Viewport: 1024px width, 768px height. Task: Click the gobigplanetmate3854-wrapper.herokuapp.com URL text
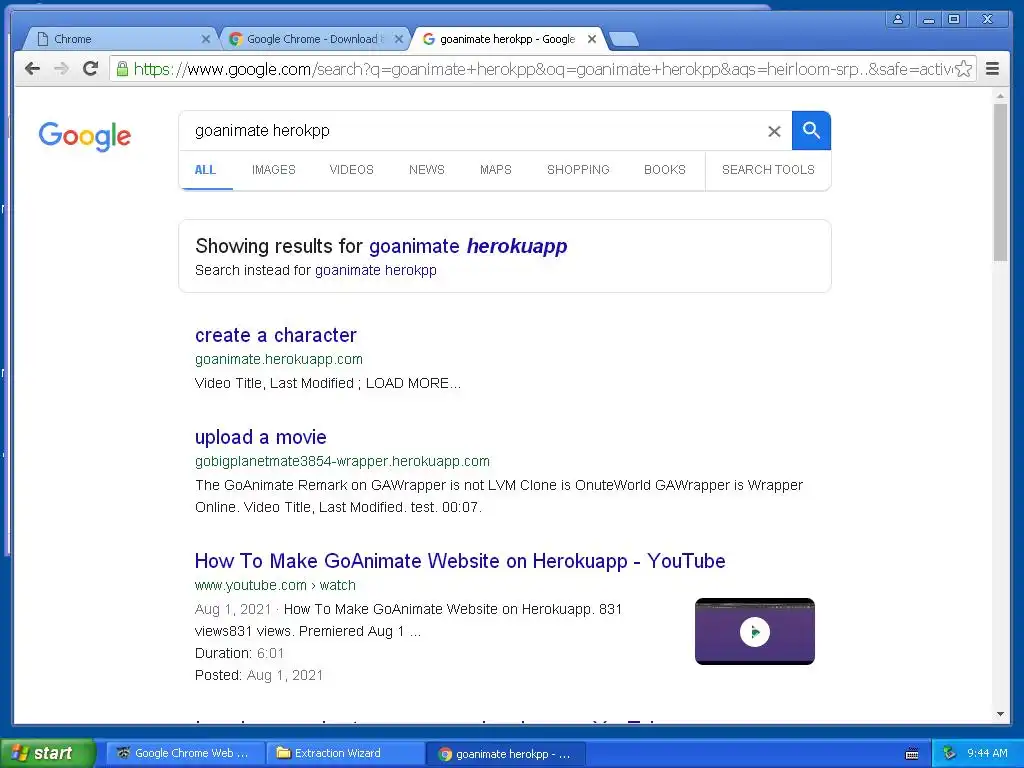coord(342,461)
